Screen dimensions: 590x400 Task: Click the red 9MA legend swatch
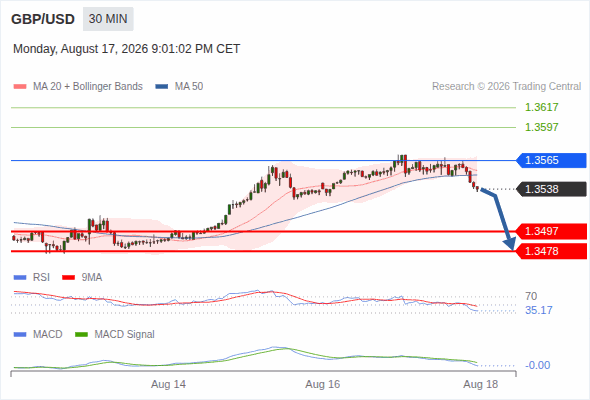pos(68,278)
